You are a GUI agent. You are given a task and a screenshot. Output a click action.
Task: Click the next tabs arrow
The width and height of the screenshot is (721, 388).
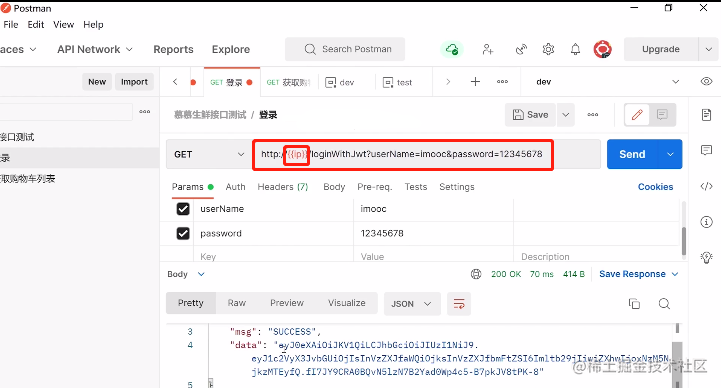(x=448, y=82)
